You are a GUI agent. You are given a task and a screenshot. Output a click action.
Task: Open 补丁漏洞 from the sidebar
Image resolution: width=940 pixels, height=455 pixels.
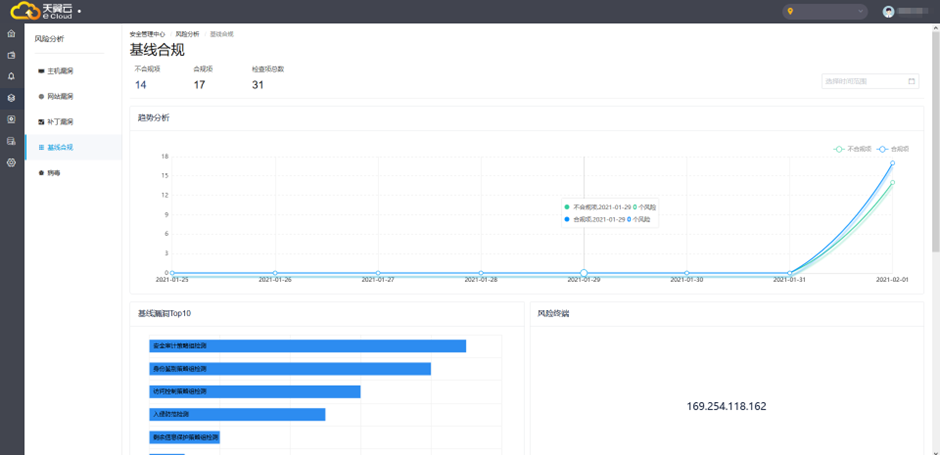[x=60, y=122]
